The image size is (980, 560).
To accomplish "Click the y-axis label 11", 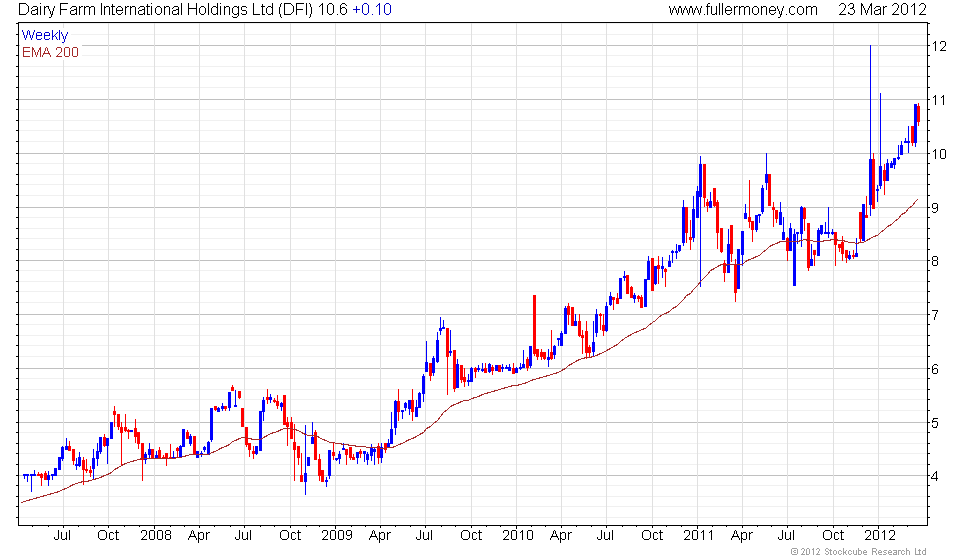I will pyautogui.click(x=939, y=100).
